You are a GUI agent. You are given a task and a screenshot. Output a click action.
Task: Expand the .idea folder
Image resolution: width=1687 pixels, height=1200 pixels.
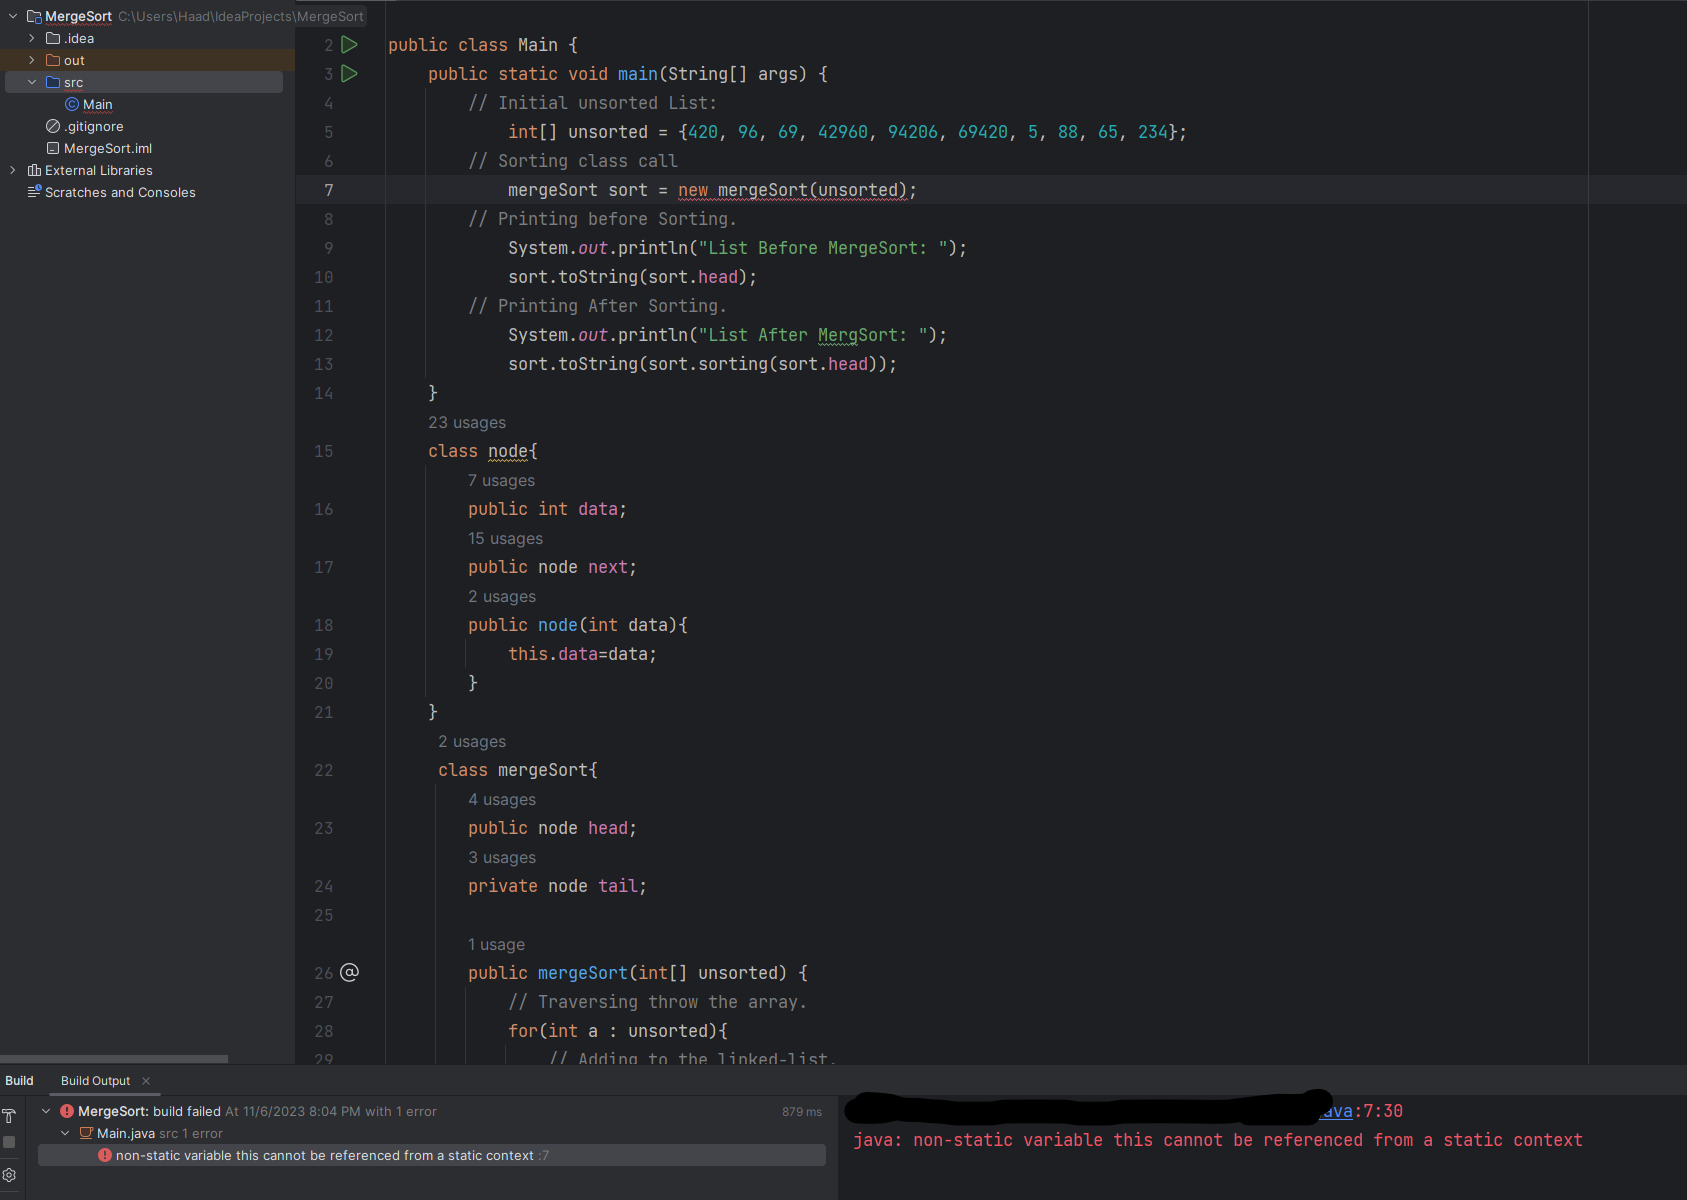[x=32, y=38]
